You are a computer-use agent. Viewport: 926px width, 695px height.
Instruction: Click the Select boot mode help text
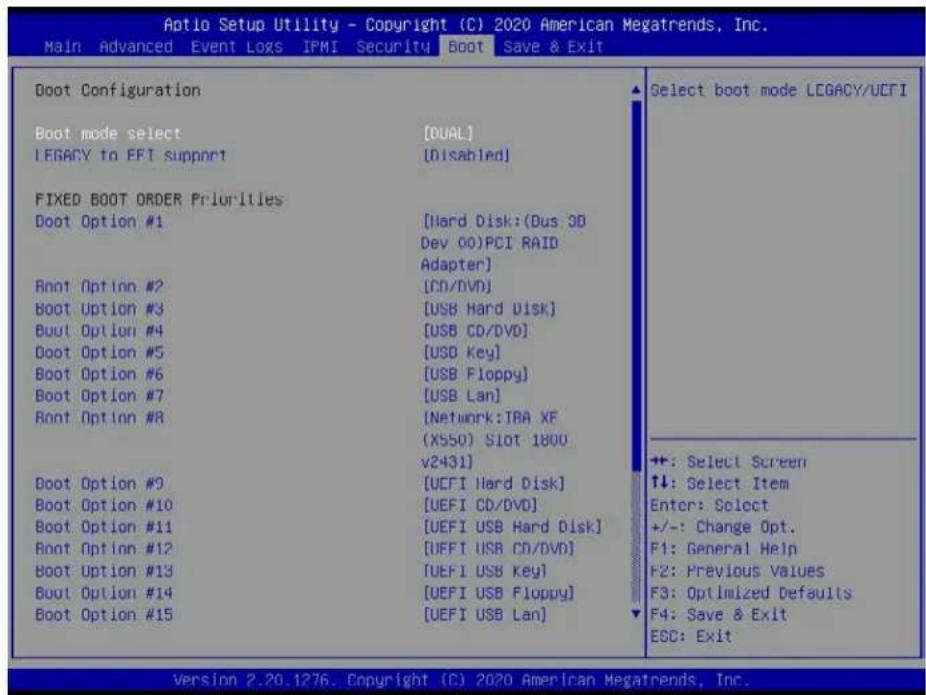click(778, 90)
